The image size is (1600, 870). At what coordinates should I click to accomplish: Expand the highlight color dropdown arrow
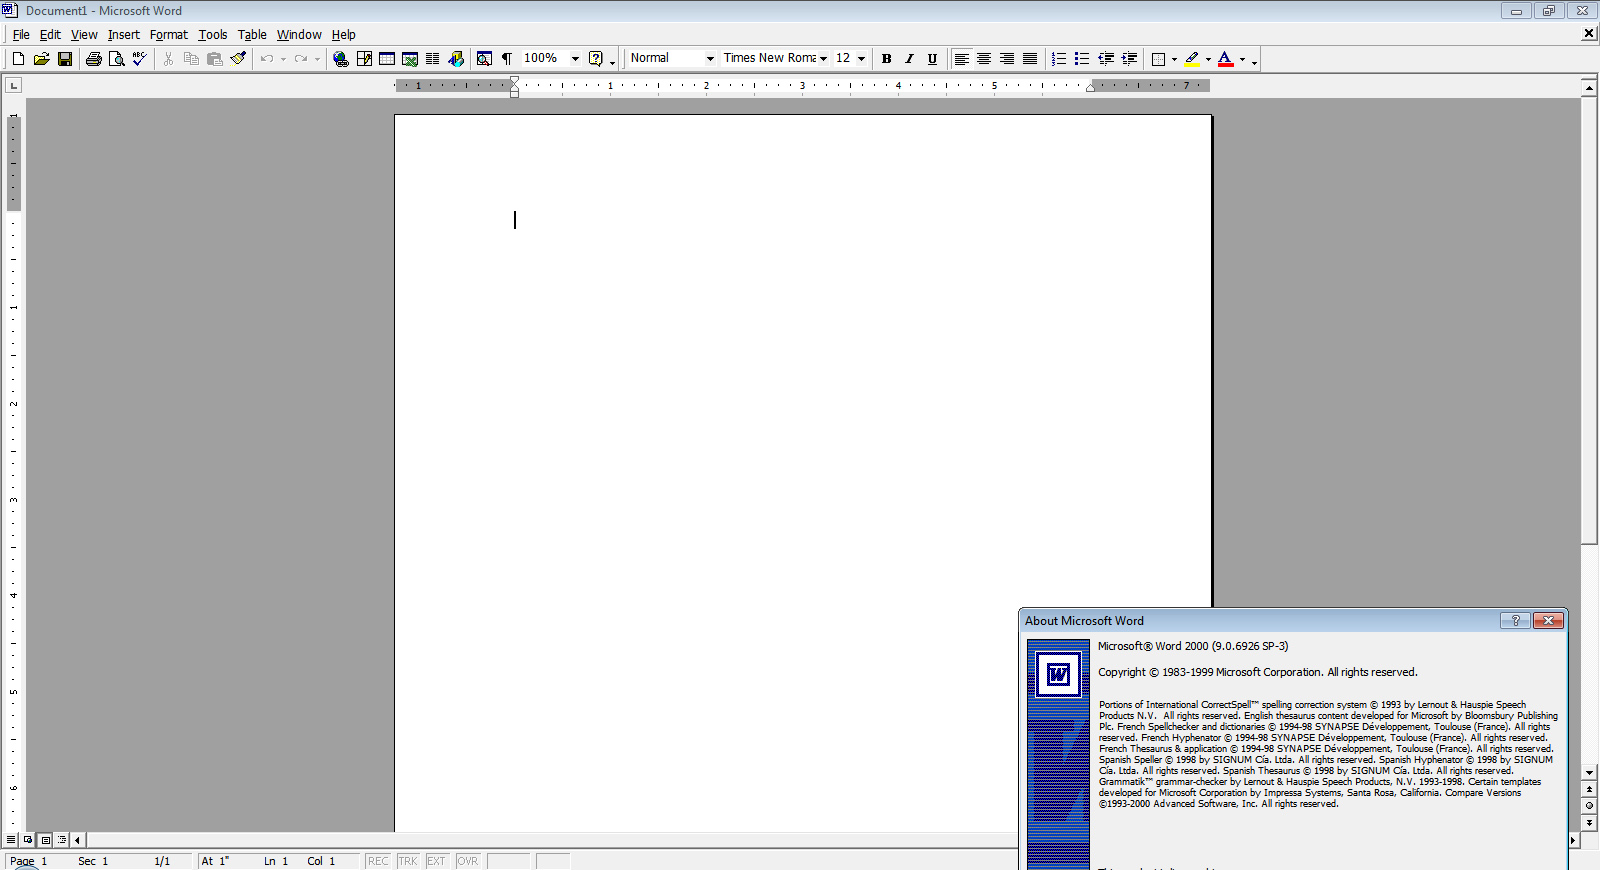1208,59
